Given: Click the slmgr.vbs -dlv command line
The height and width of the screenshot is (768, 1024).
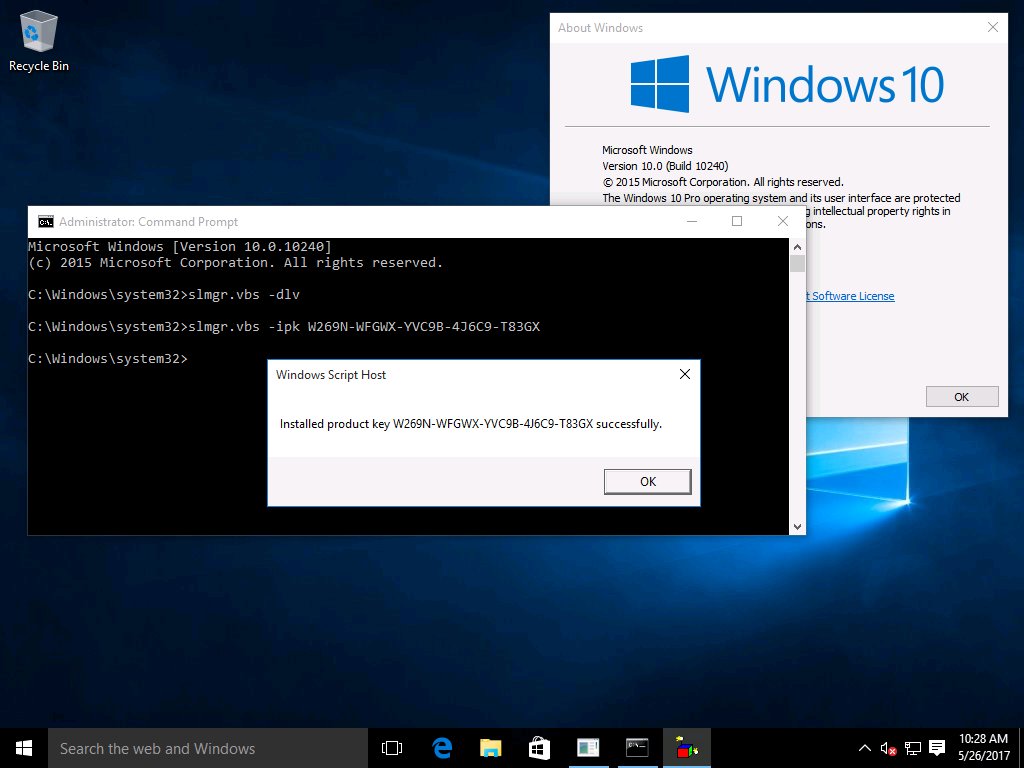Looking at the screenshot, I should [x=164, y=295].
